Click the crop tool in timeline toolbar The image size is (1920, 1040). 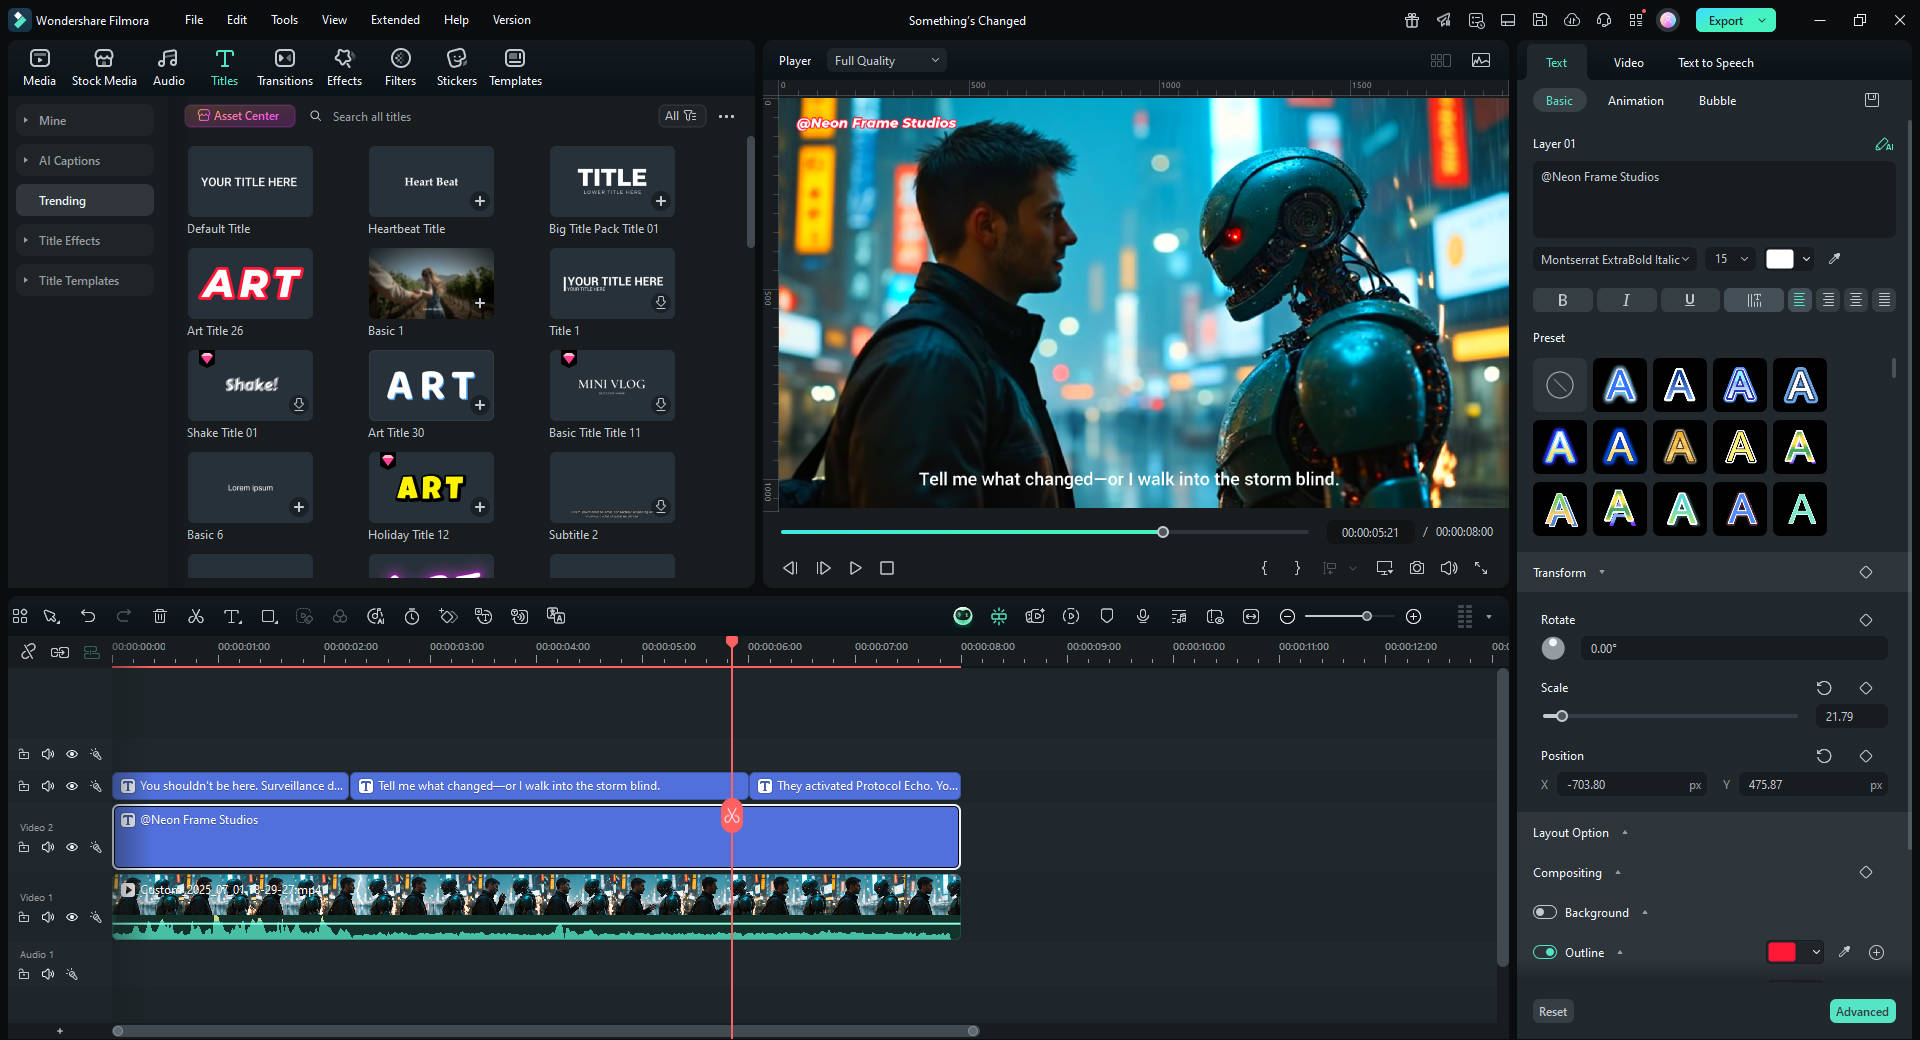tap(268, 616)
